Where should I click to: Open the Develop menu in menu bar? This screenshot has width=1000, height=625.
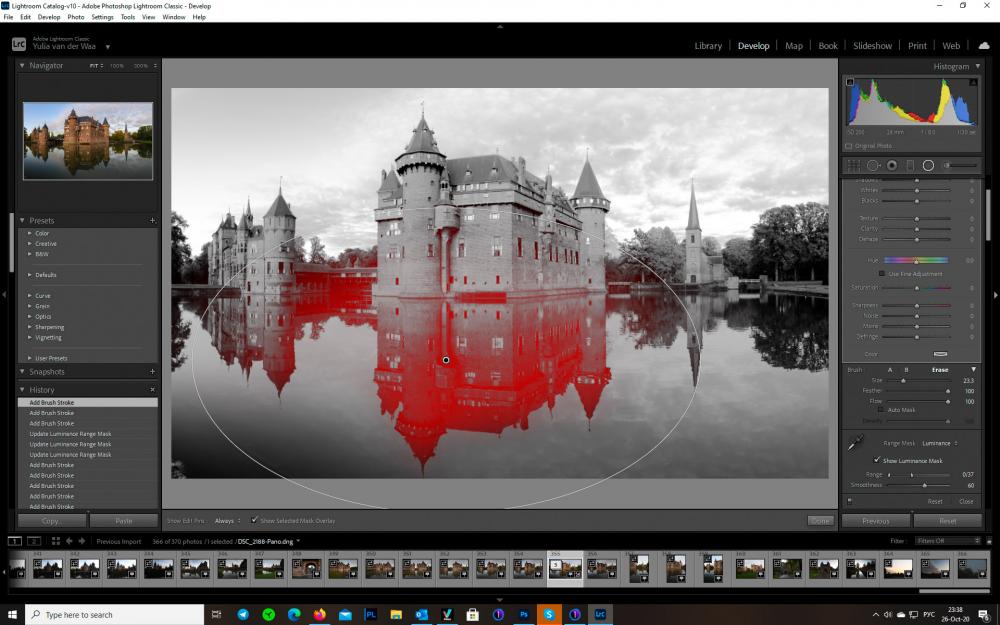[x=49, y=17]
